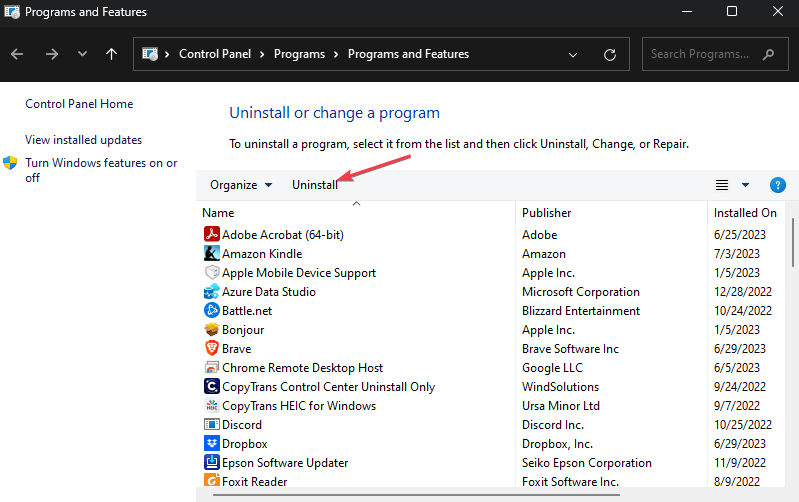Go up one level with up arrow
This screenshot has height=502, width=799.
point(111,54)
